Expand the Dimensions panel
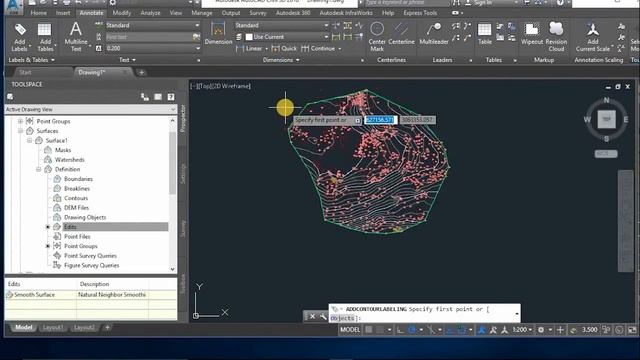The width and height of the screenshot is (640, 360). 281,60
